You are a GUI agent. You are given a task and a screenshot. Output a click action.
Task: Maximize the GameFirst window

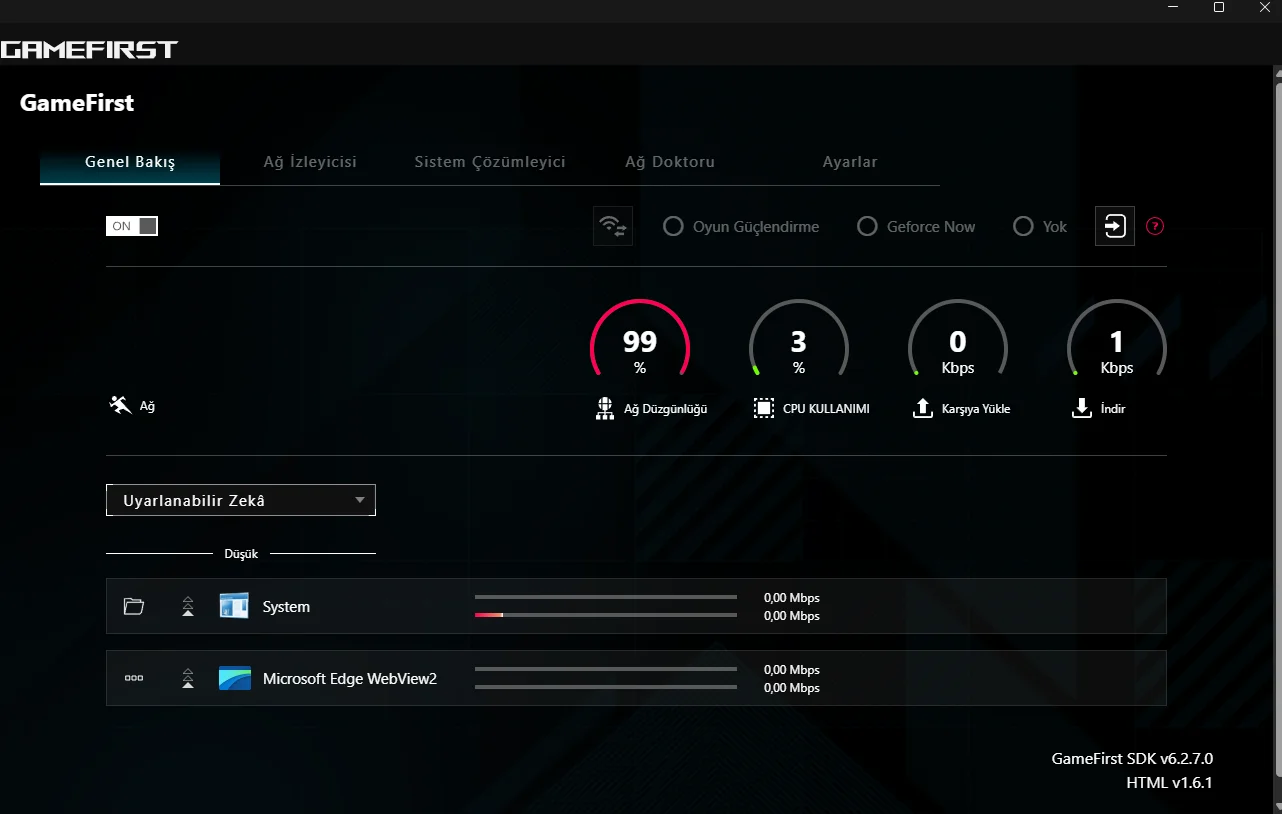click(1219, 8)
